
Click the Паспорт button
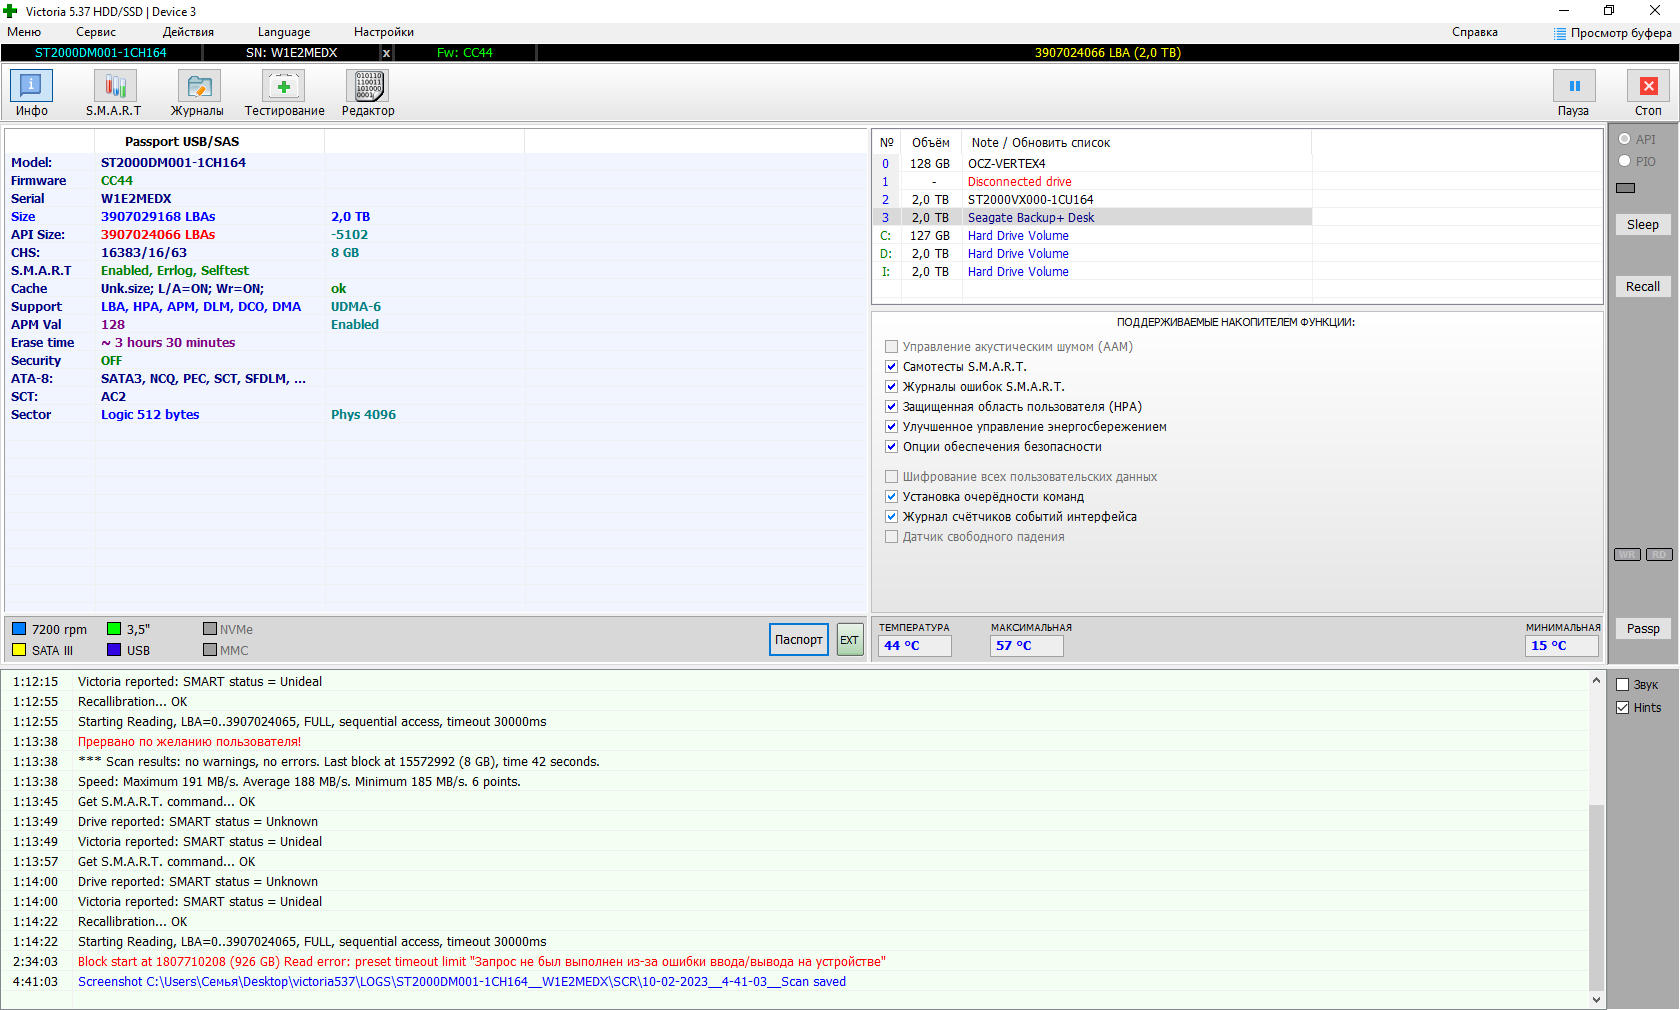(799, 640)
